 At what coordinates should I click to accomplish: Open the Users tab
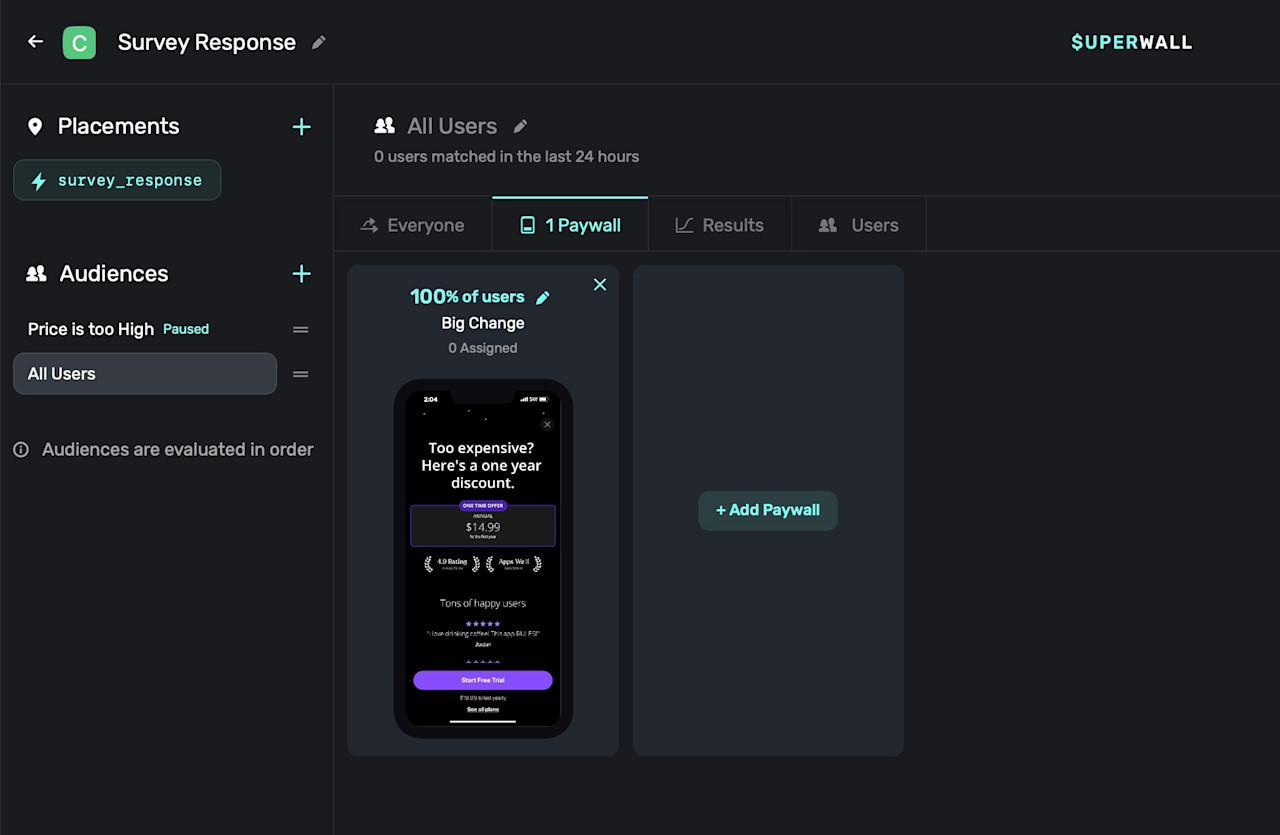click(858, 224)
